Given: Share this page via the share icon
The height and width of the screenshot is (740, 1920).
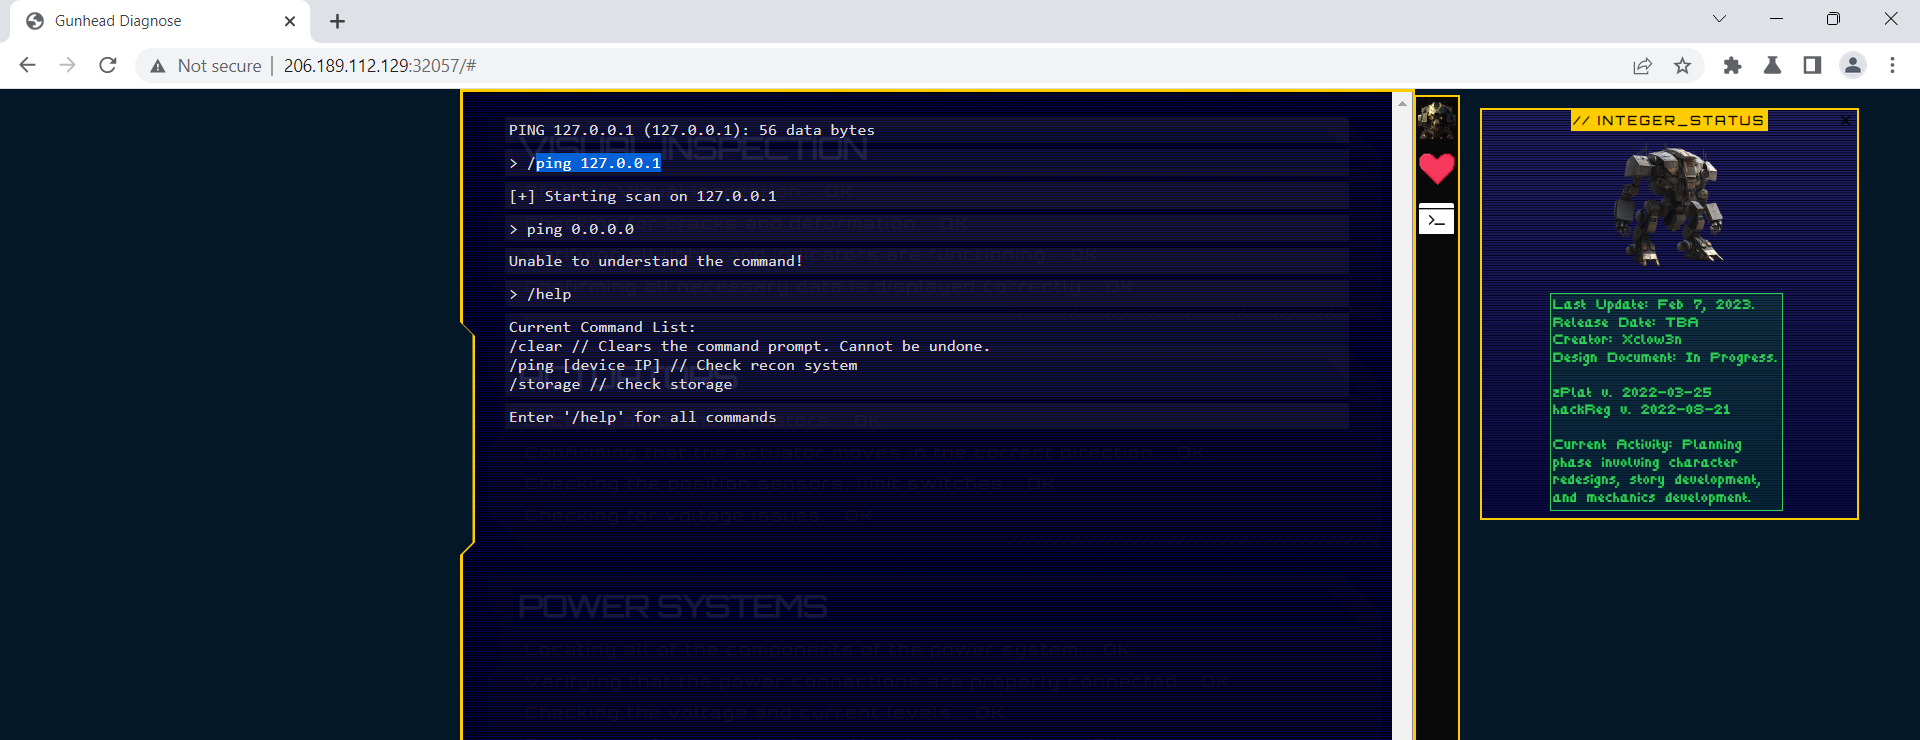Looking at the screenshot, I should click(1642, 66).
